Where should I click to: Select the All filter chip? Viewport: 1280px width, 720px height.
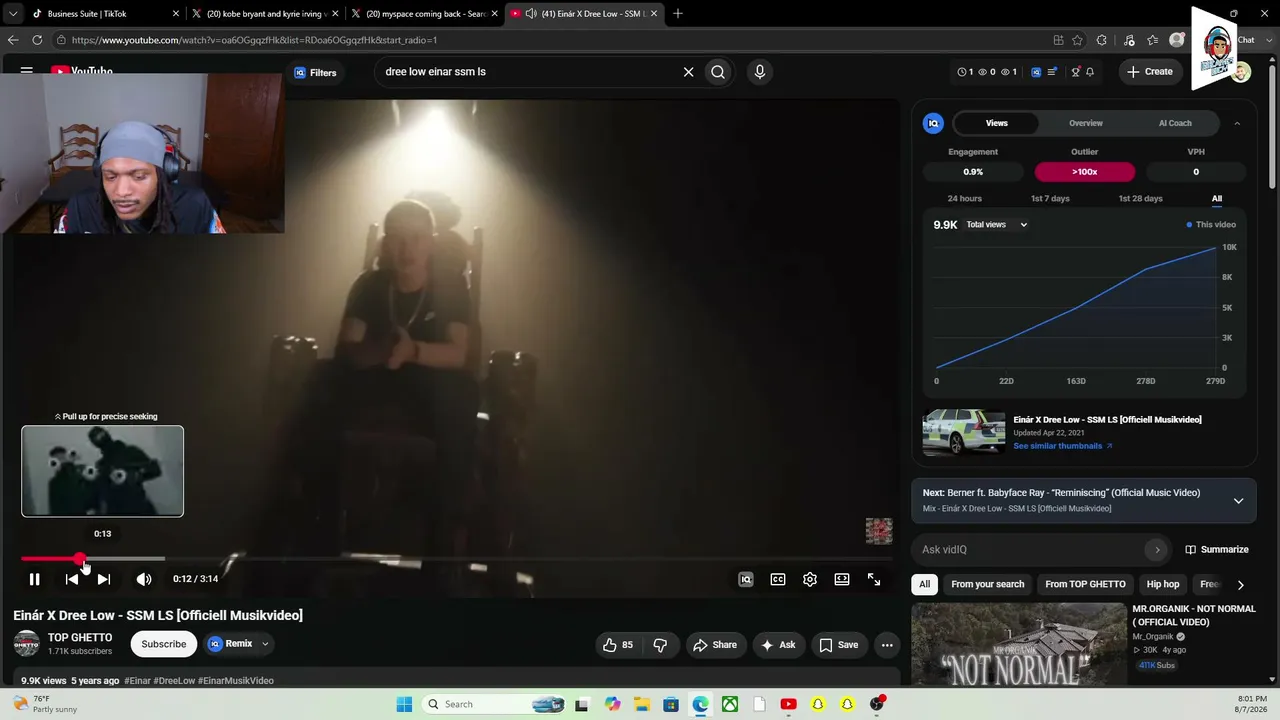coord(925,584)
